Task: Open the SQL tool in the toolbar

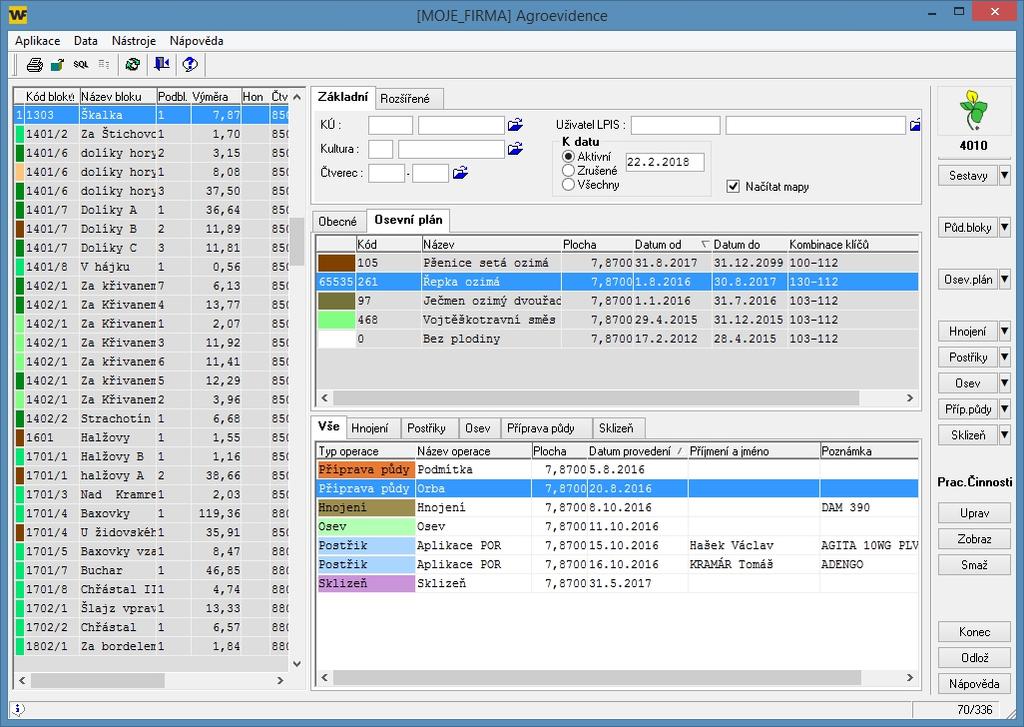Action: coord(80,65)
